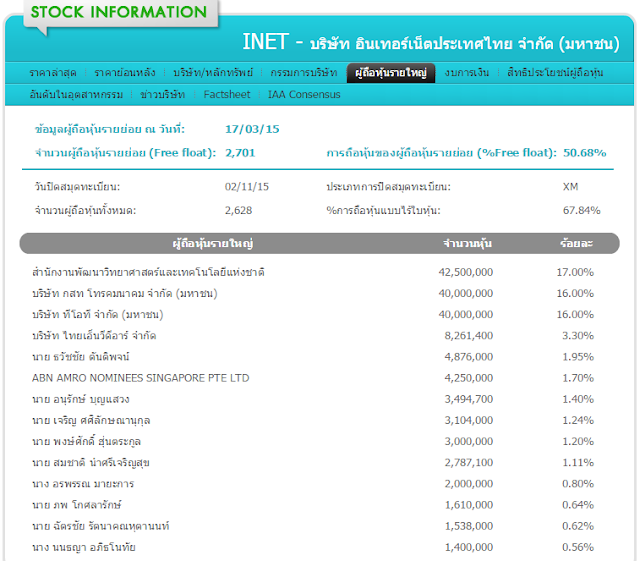Image resolution: width=640 pixels, height=561 pixels.
Task: Select the นาย ฉัตรชัย รัตนาคณหุตานนท์ row
Action: (313, 526)
